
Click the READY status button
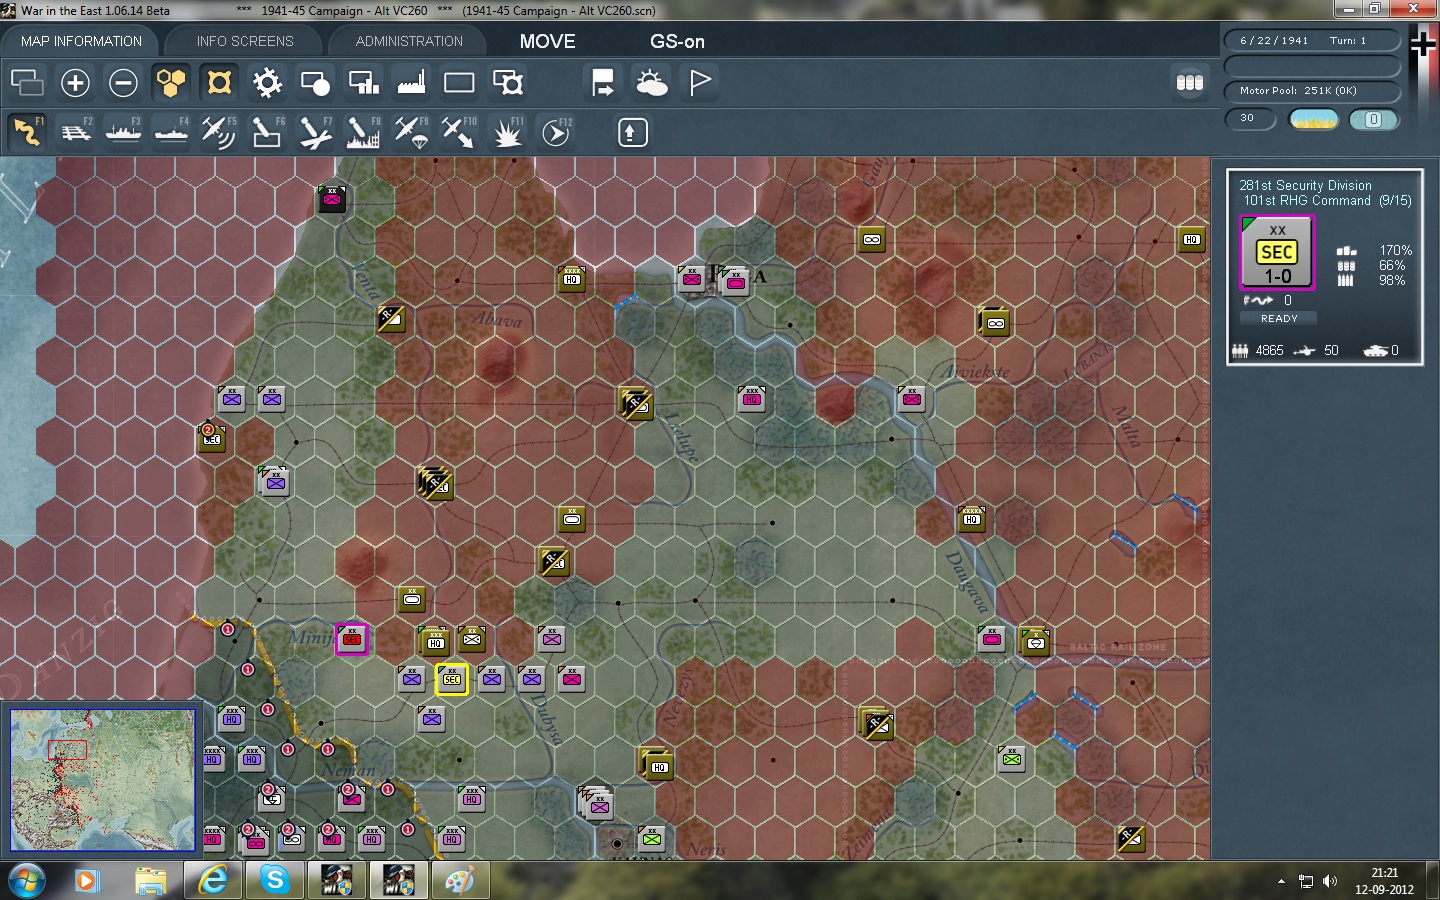point(1278,318)
